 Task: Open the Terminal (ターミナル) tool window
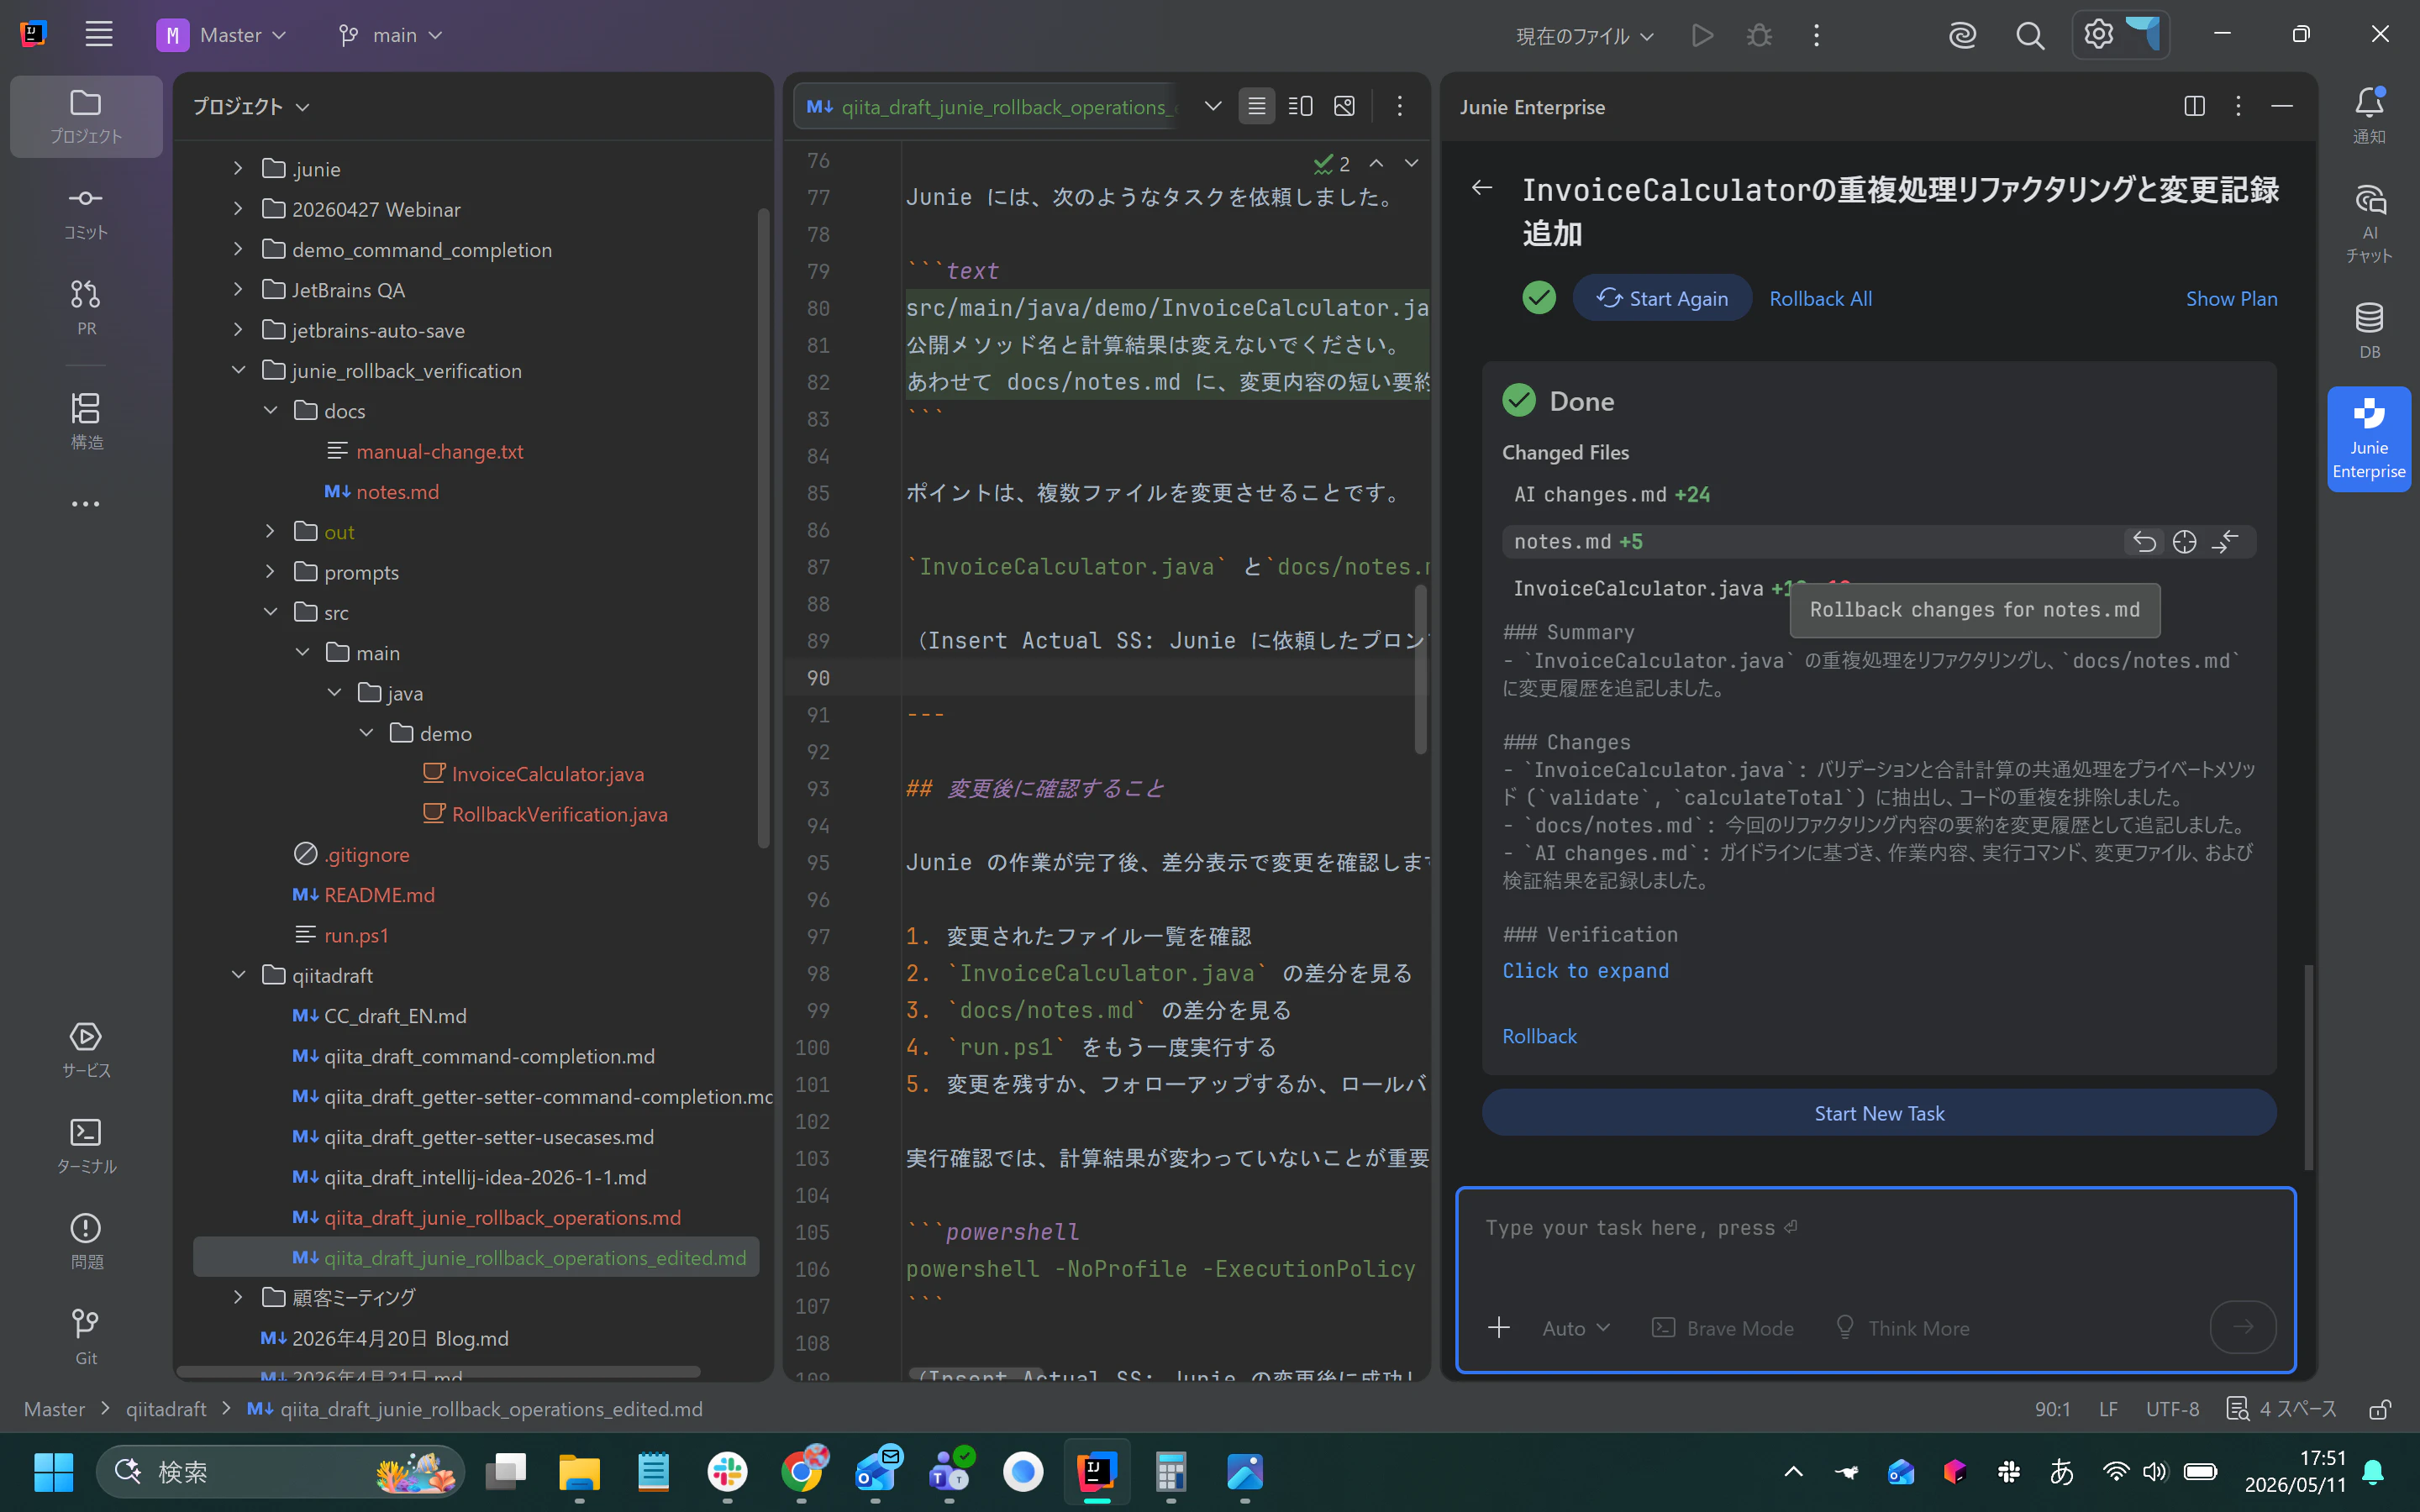tap(86, 1145)
